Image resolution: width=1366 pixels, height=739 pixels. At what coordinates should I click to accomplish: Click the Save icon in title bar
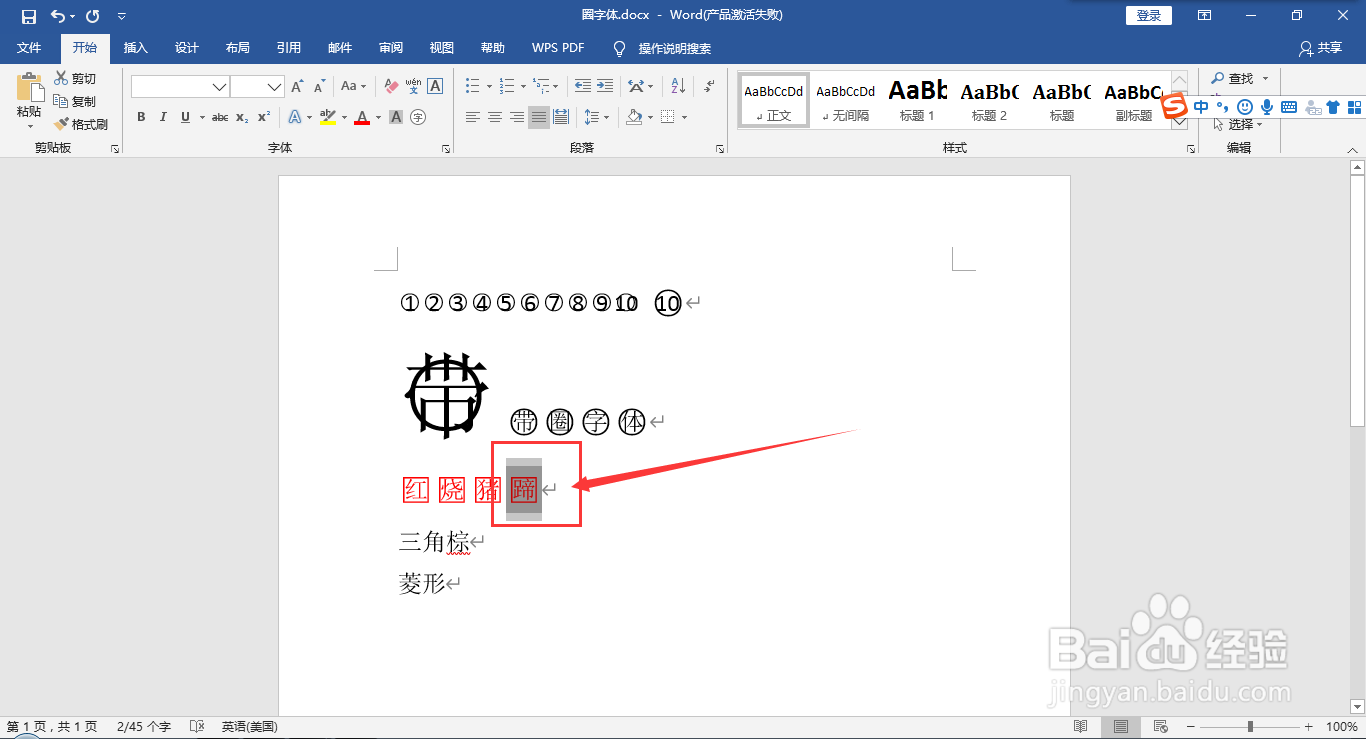click(x=29, y=16)
